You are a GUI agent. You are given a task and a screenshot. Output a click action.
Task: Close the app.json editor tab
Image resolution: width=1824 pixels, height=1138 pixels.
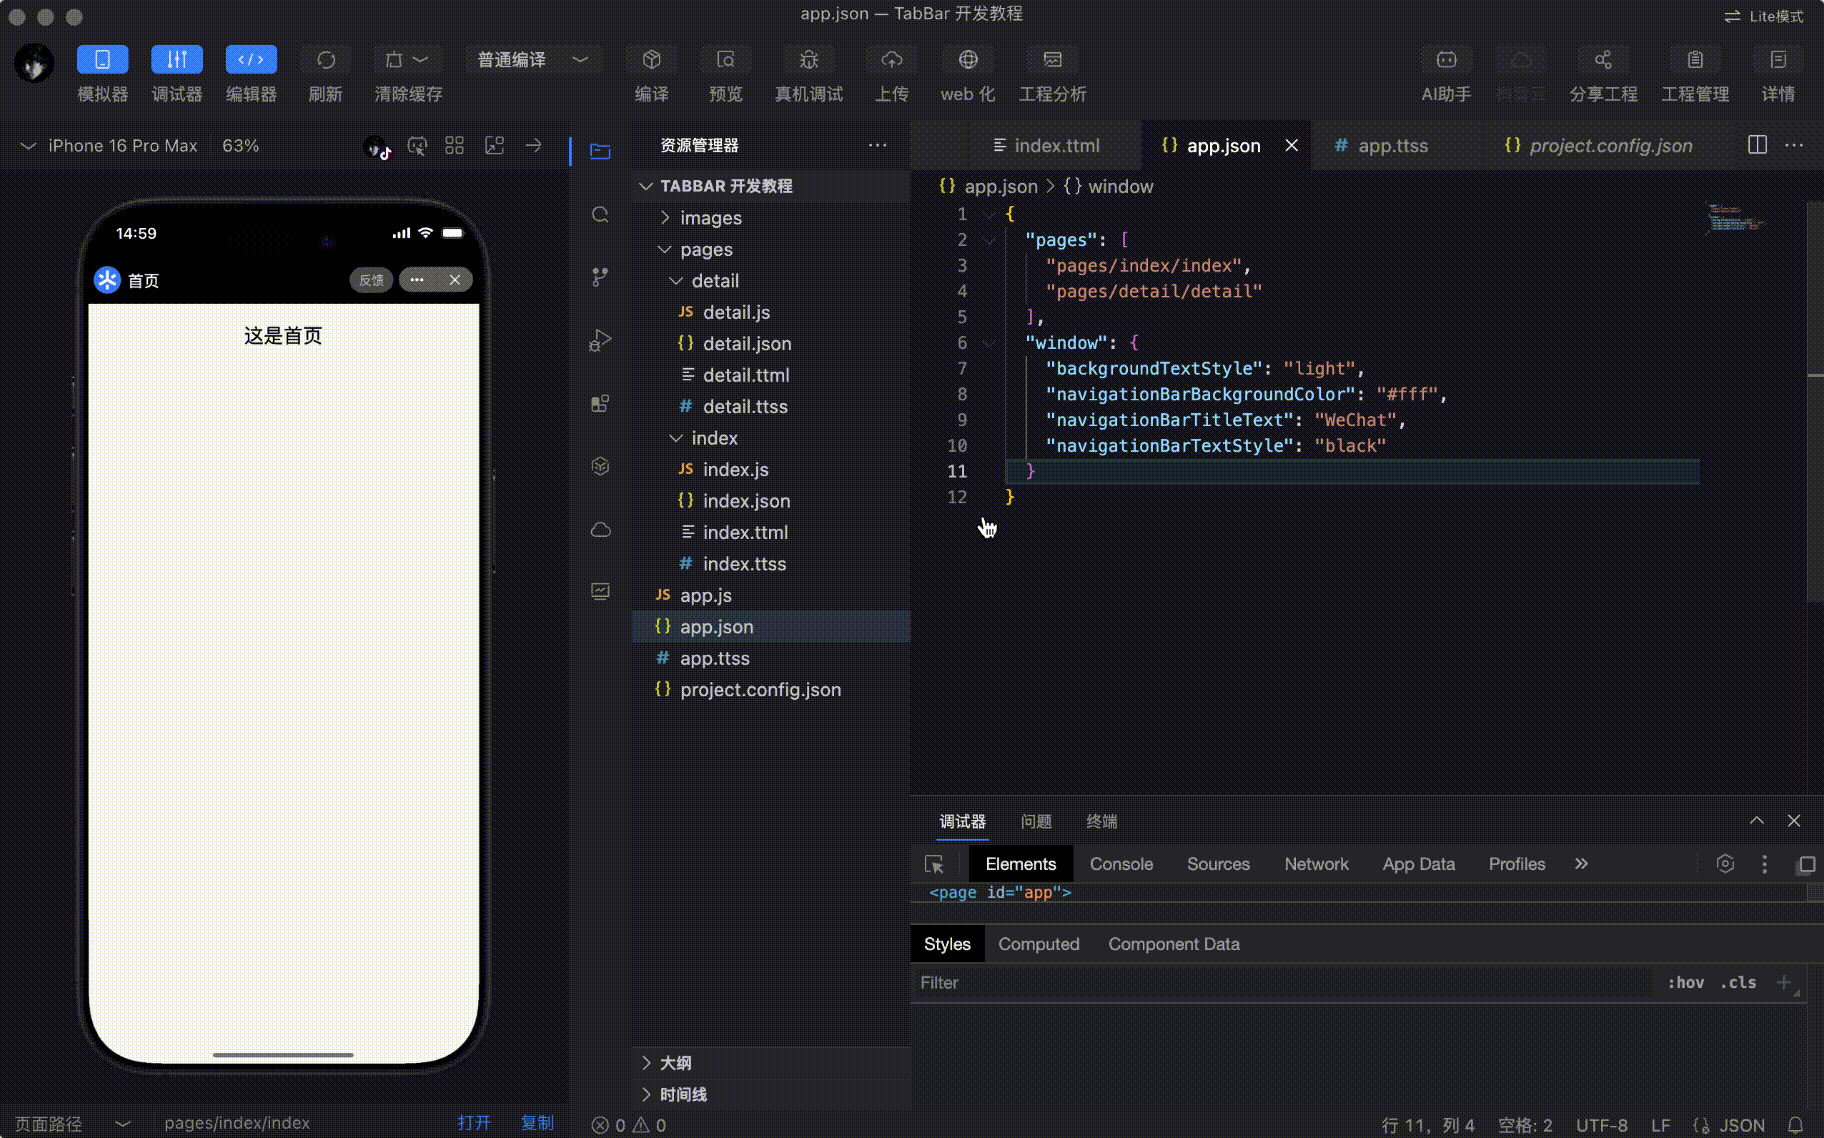(1292, 146)
